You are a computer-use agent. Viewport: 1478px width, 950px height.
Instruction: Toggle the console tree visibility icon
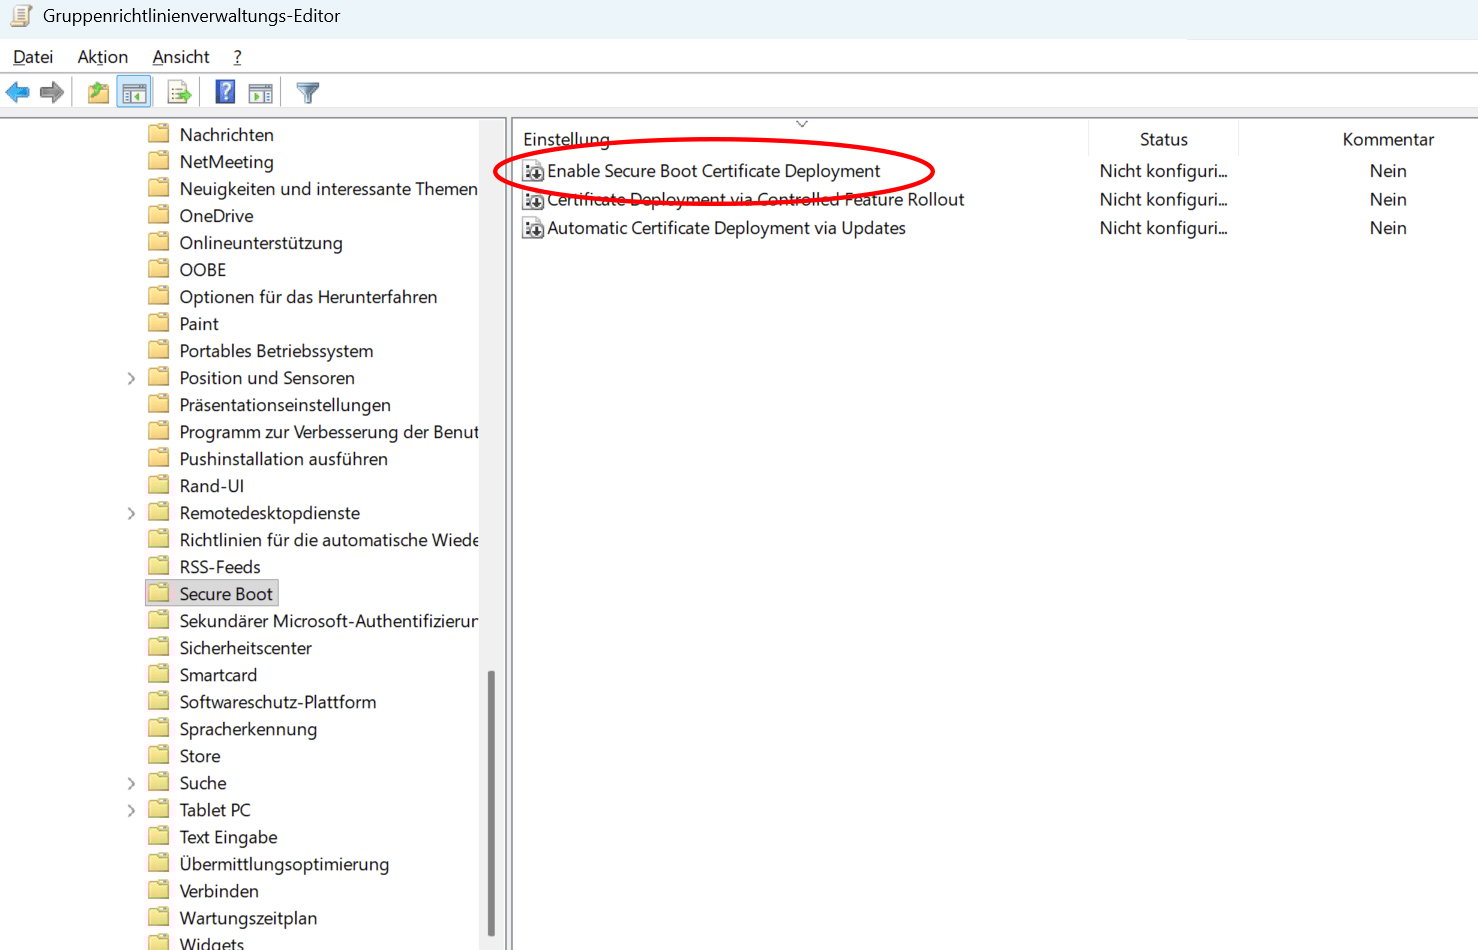click(134, 91)
